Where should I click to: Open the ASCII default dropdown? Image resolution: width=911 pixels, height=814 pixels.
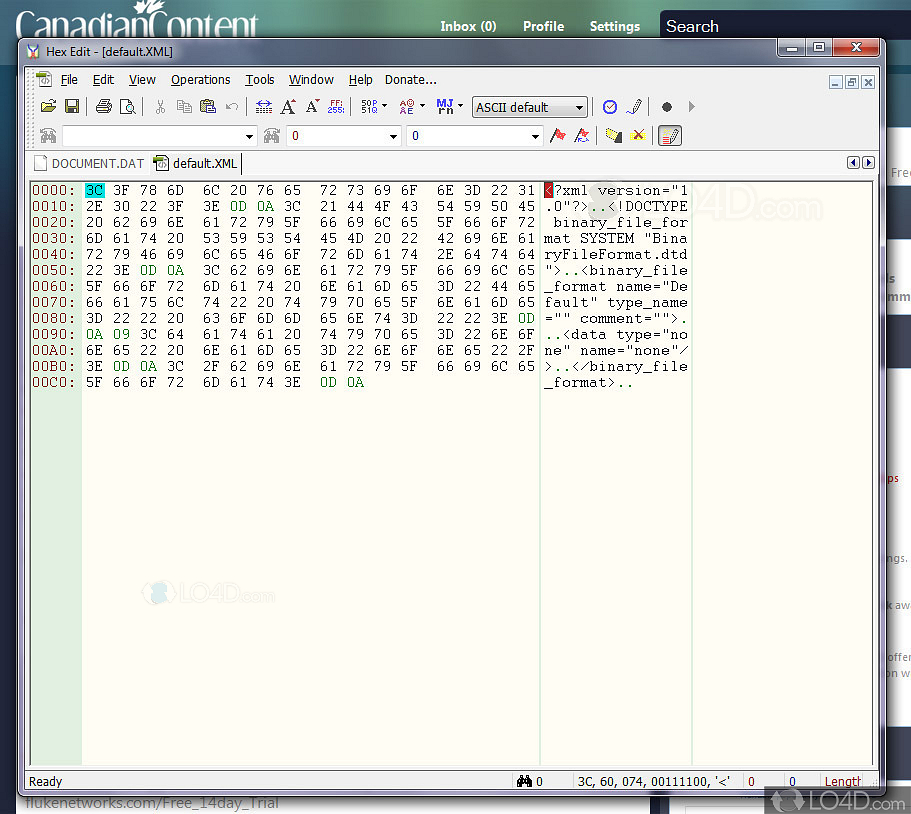[x=529, y=107]
